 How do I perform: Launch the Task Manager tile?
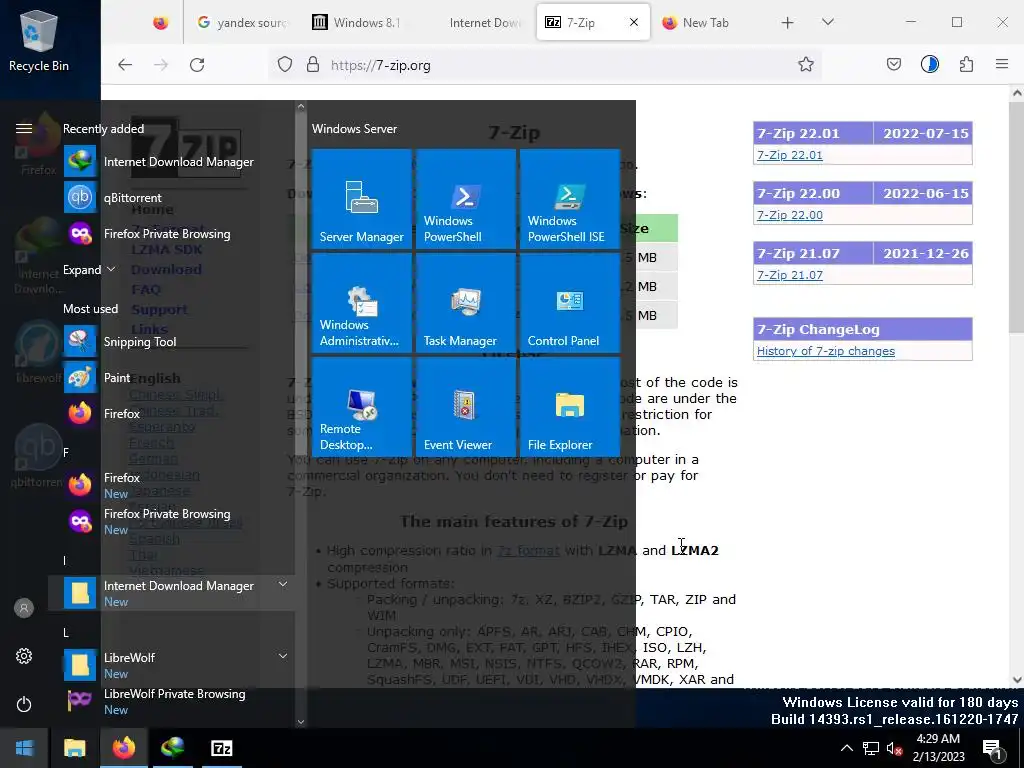coord(466,303)
